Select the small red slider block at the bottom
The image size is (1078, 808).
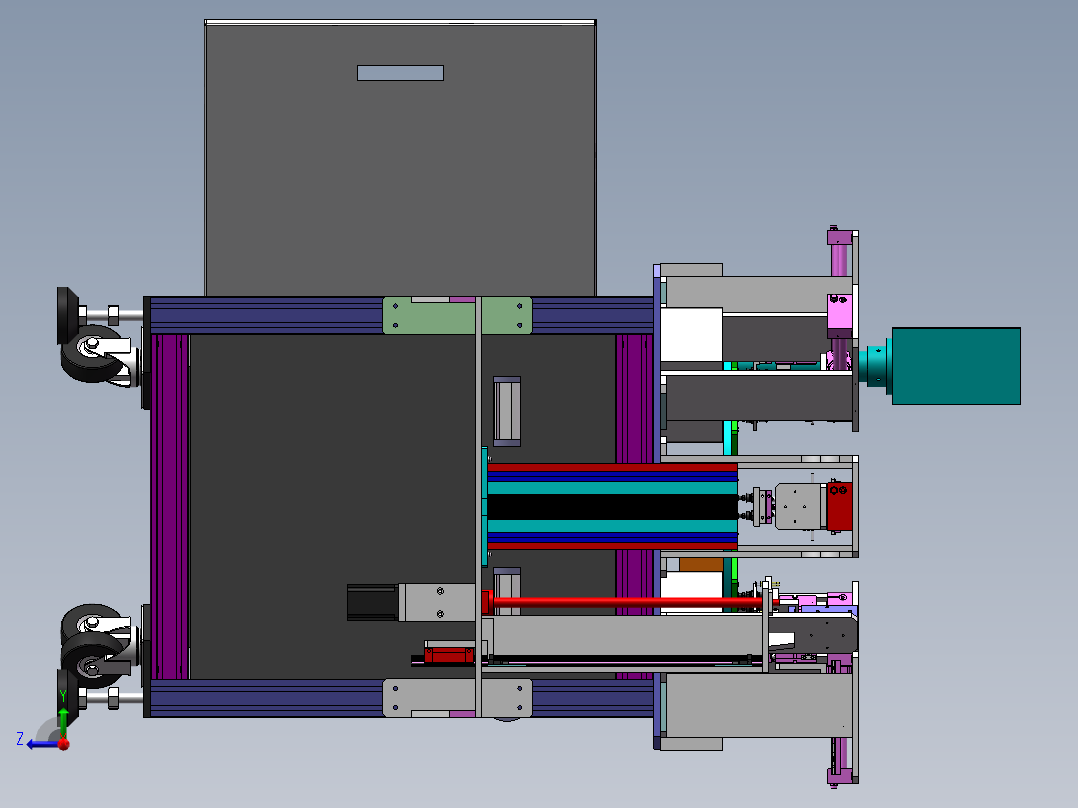[448, 655]
